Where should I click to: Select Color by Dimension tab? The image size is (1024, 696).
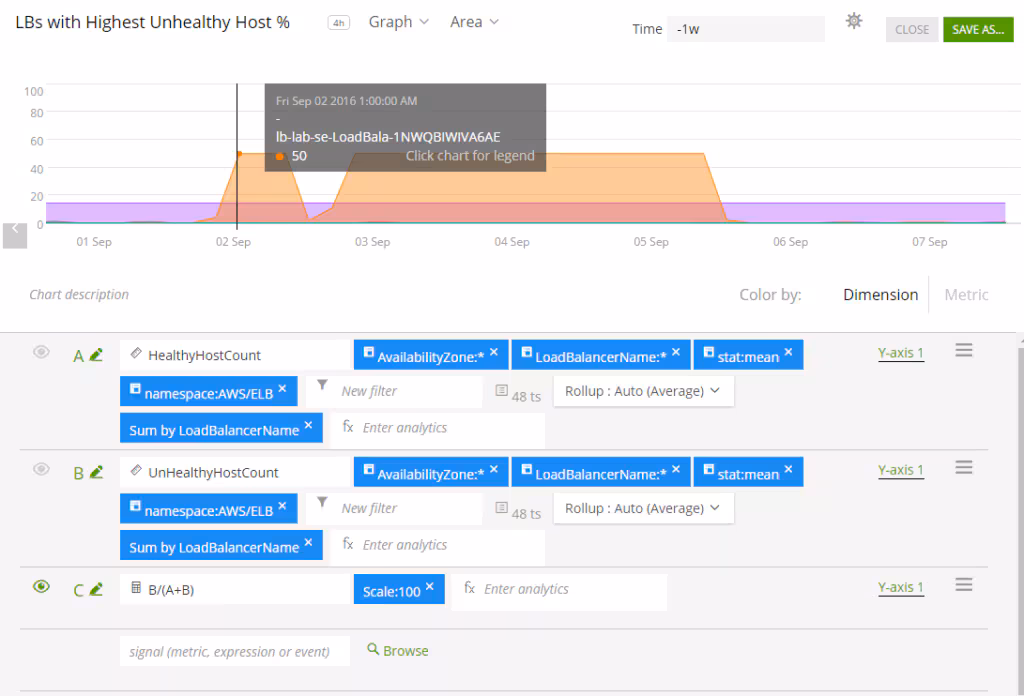(x=880, y=295)
